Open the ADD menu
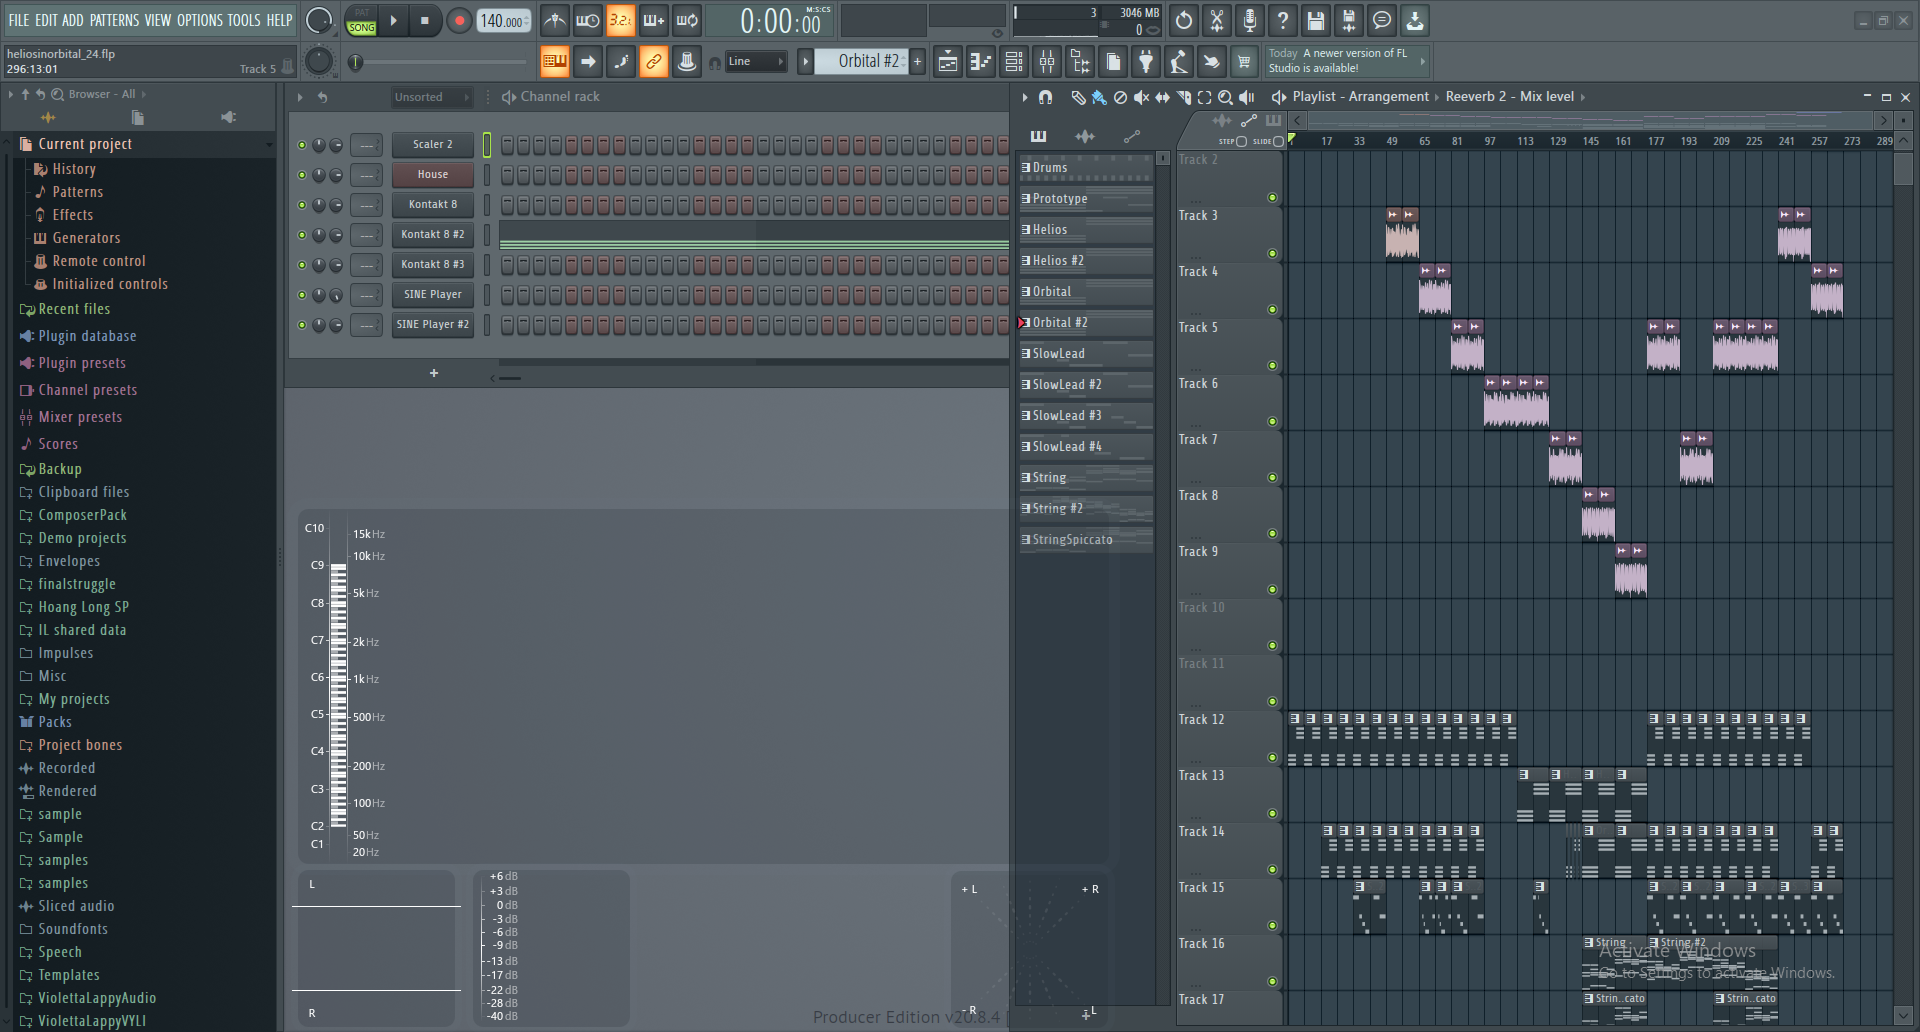1920x1032 pixels. point(73,20)
